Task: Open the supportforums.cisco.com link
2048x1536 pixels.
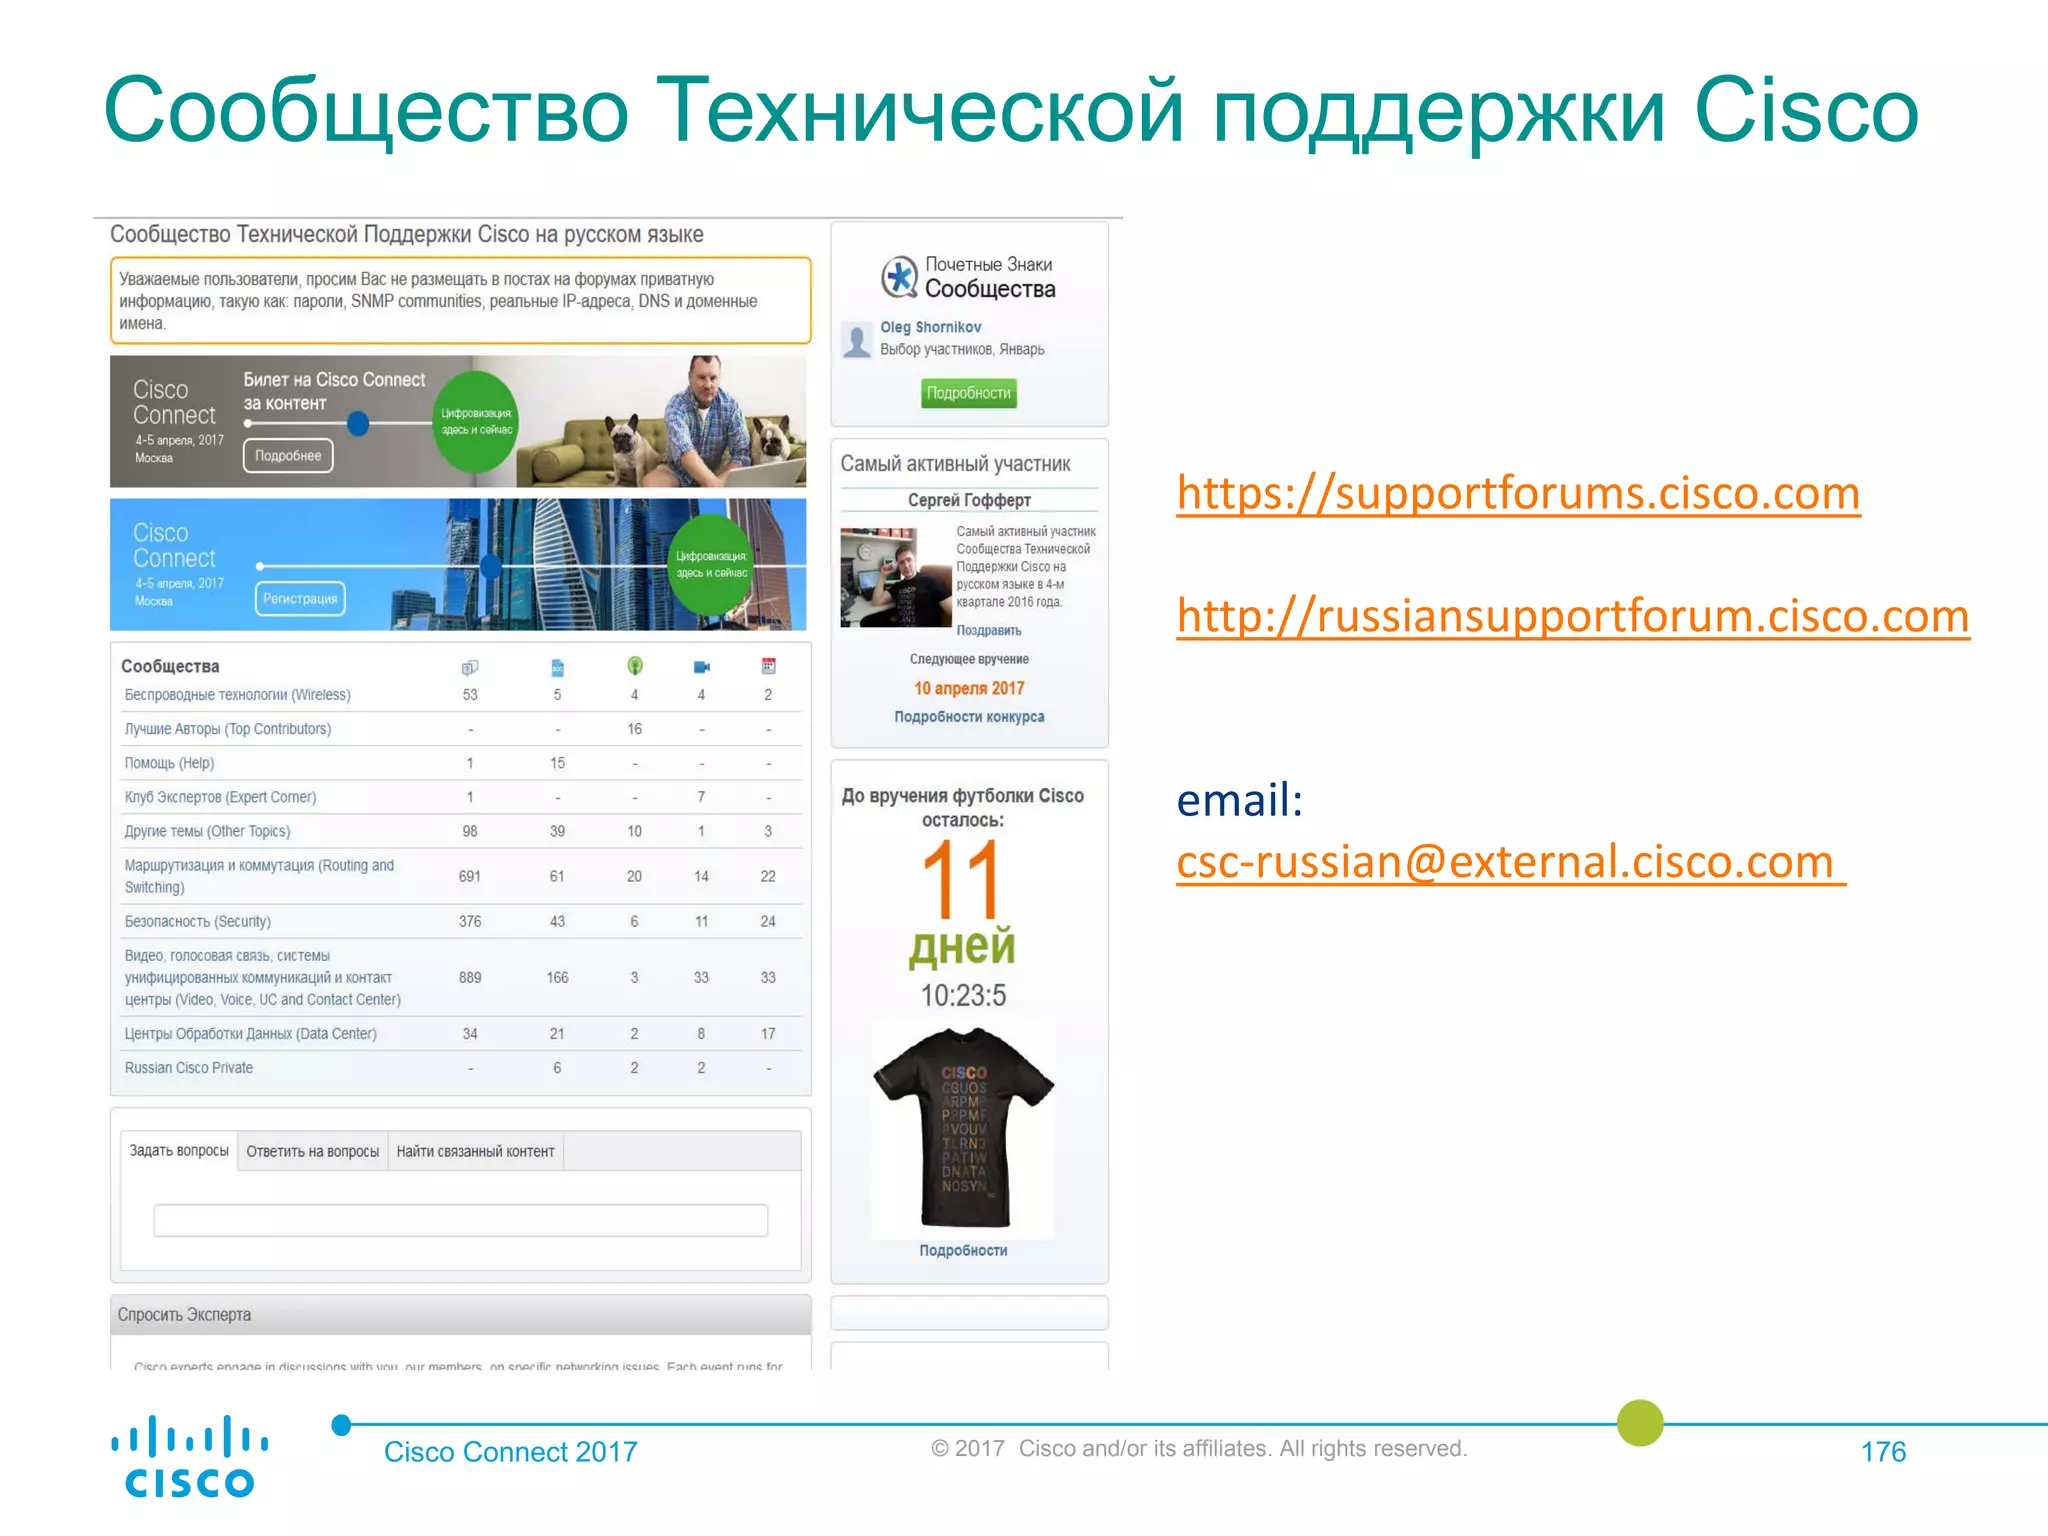Action: coord(1518,493)
